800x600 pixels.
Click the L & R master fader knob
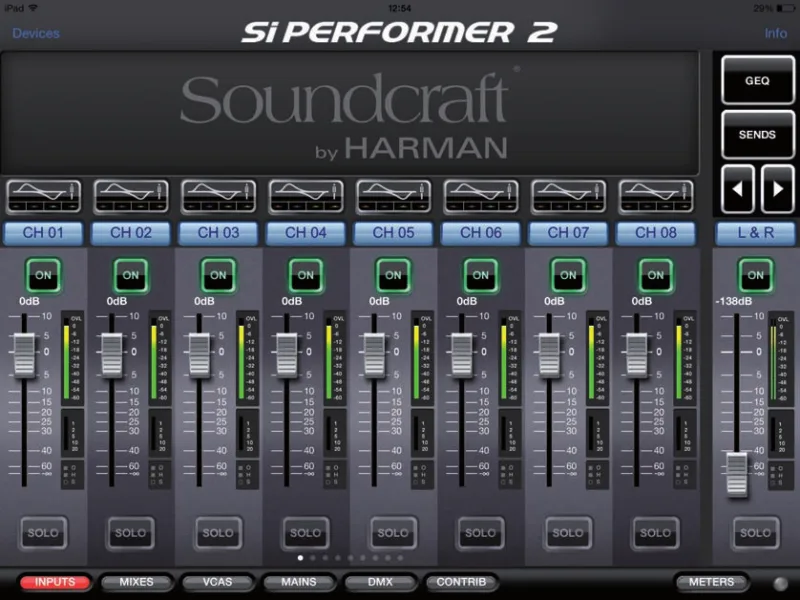coord(737,474)
